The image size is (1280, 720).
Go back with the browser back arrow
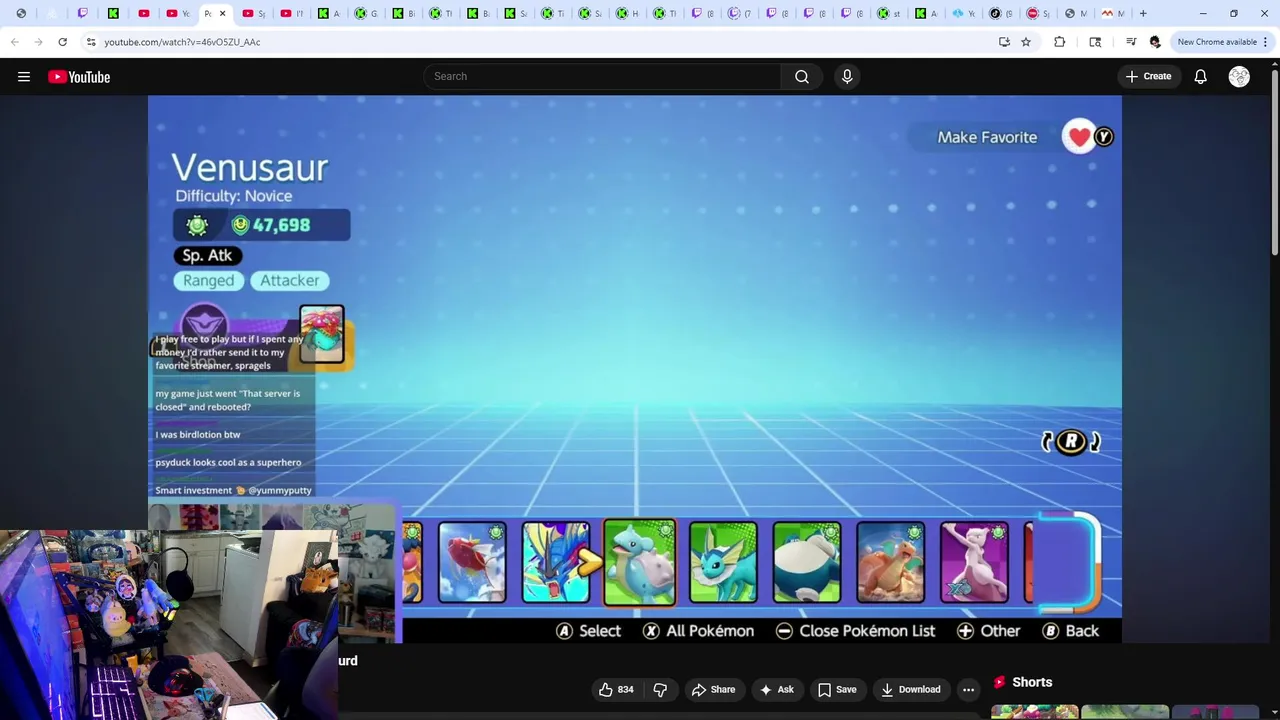[14, 42]
